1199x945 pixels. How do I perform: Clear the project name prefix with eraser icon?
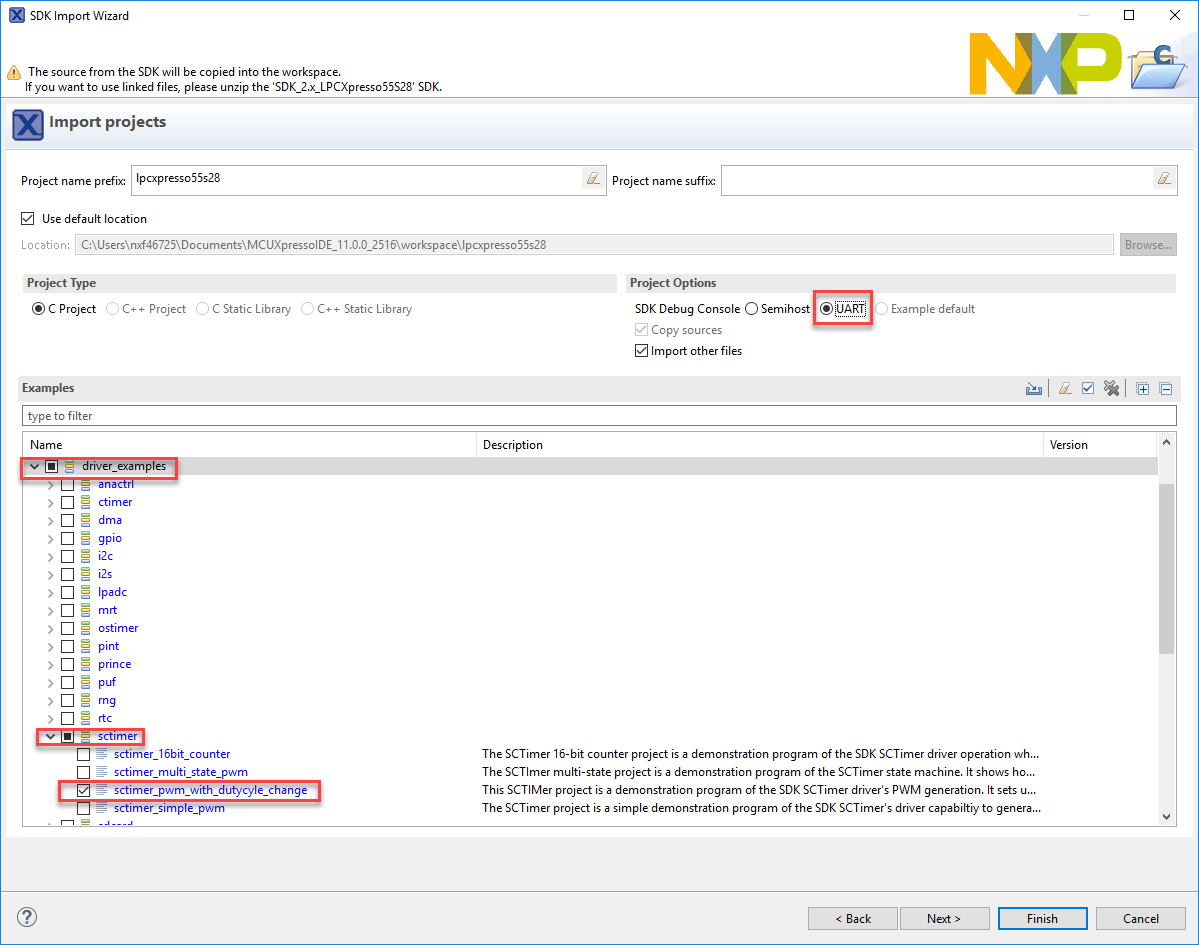click(x=593, y=179)
